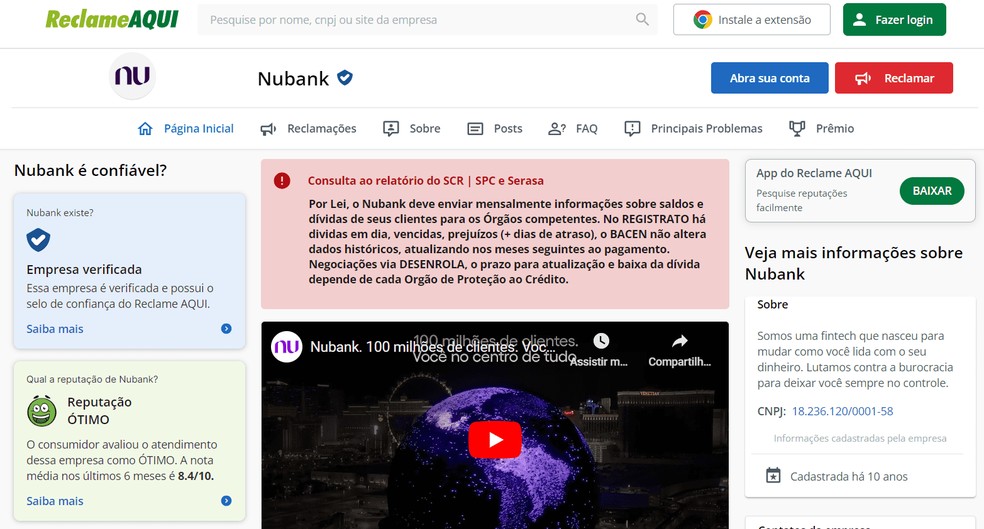Click the BAIXAR app button
This screenshot has width=984, height=529.
click(x=932, y=191)
